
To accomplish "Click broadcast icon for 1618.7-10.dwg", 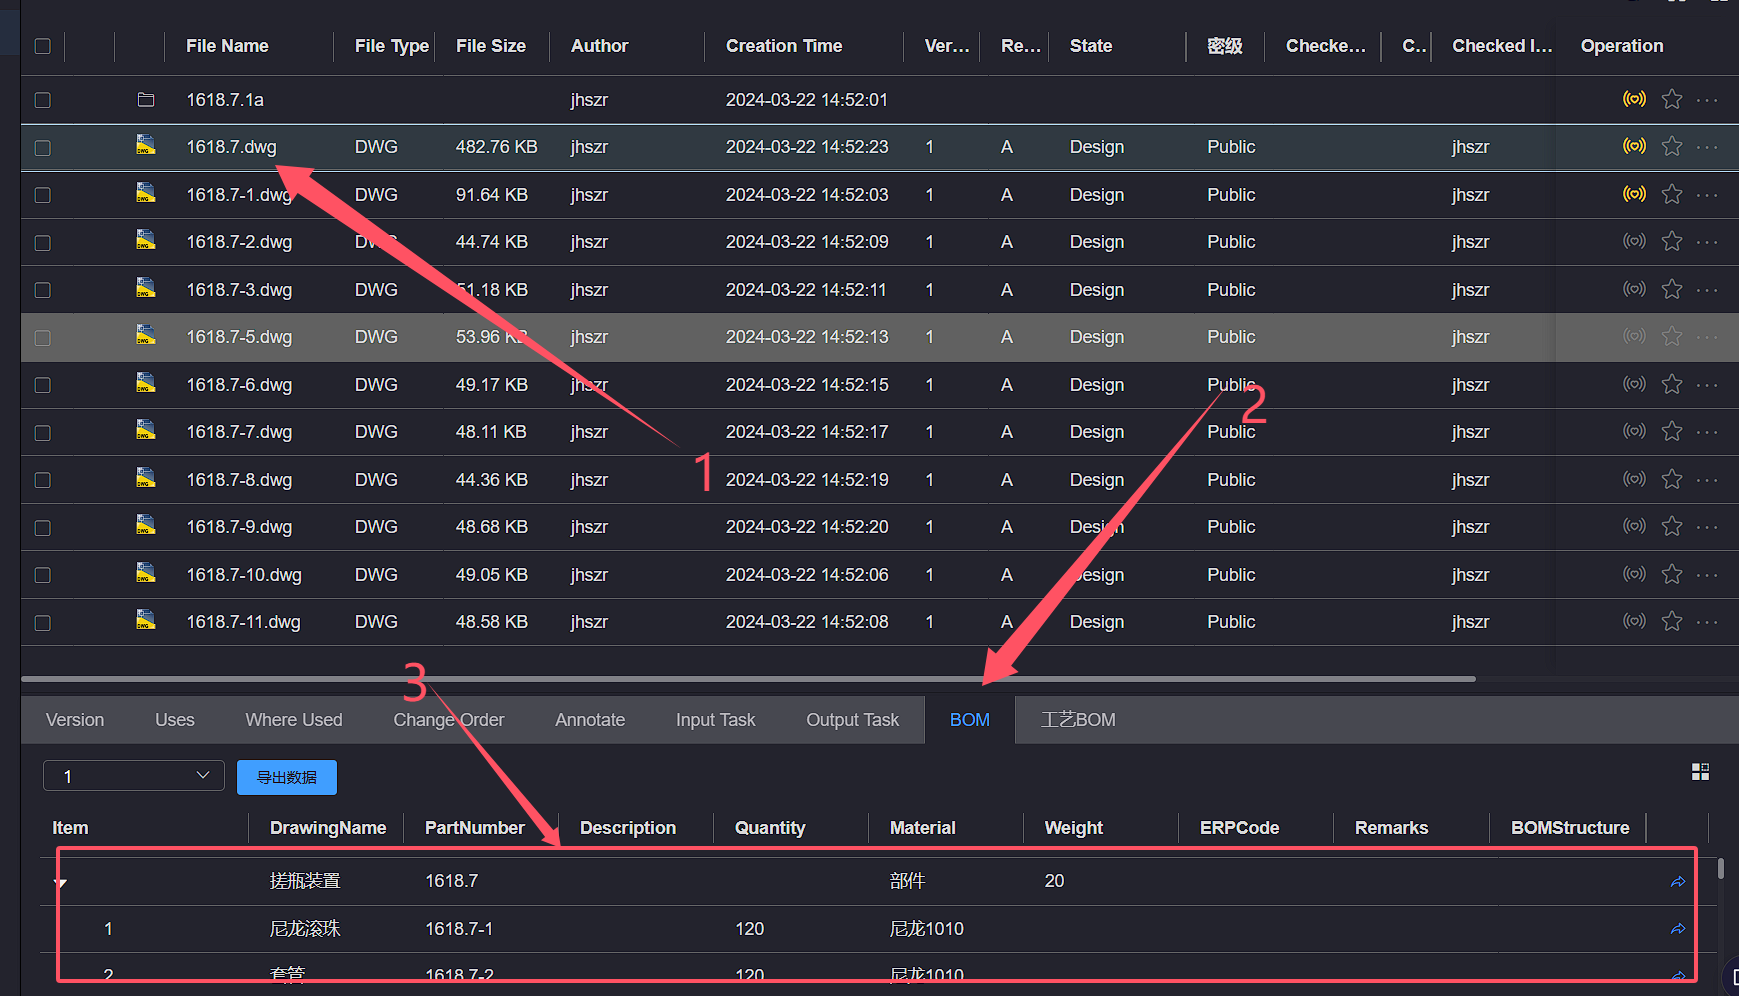I will pos(1634,574).
